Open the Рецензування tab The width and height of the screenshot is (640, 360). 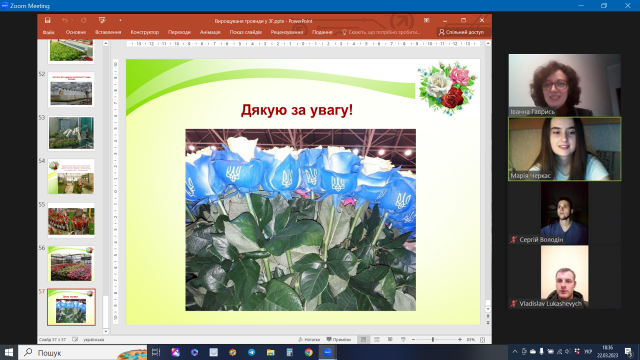(x=287, y=32)
